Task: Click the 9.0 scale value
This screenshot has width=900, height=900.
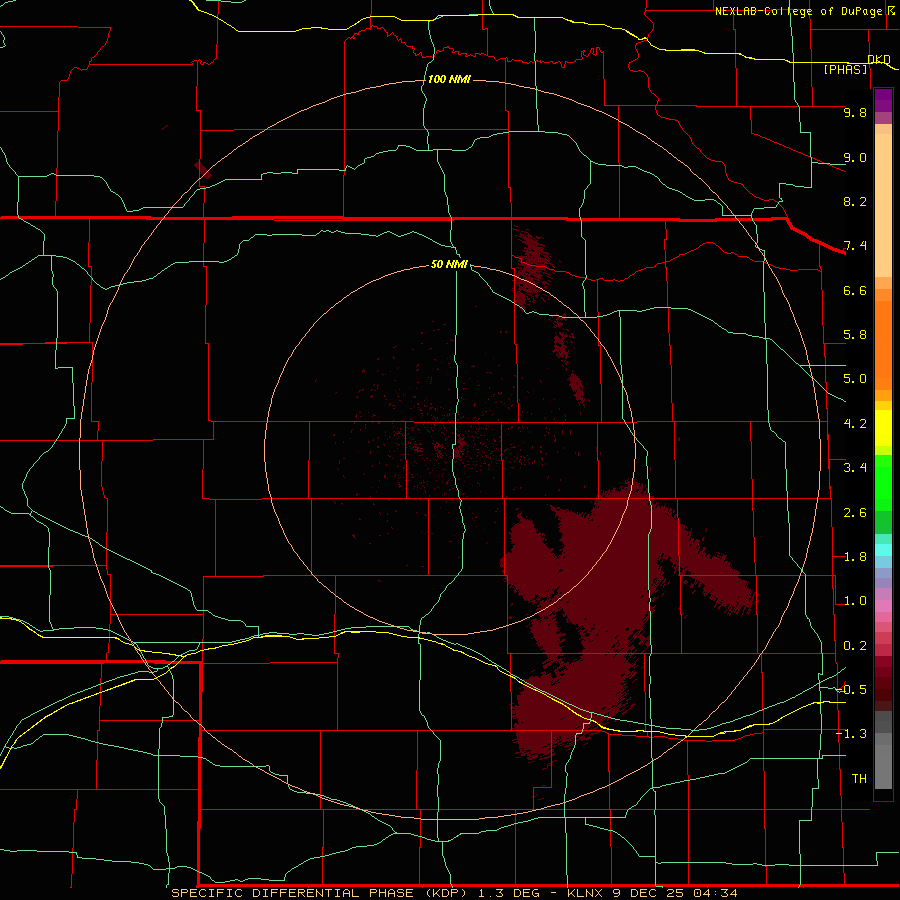Action: [855, 157]
